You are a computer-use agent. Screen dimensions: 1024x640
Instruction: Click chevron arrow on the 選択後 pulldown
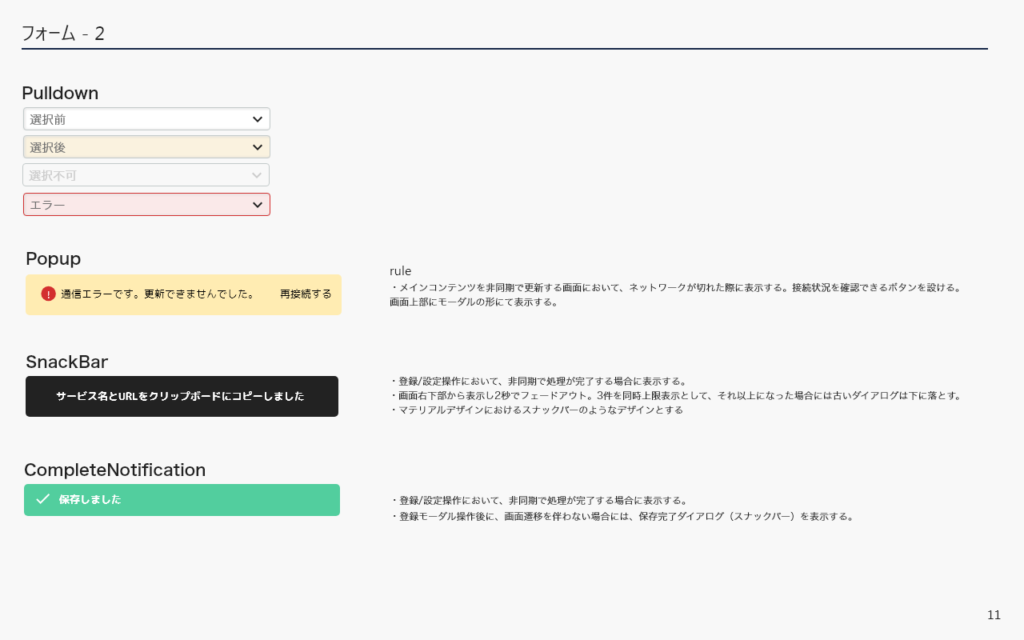coord(257,147)
